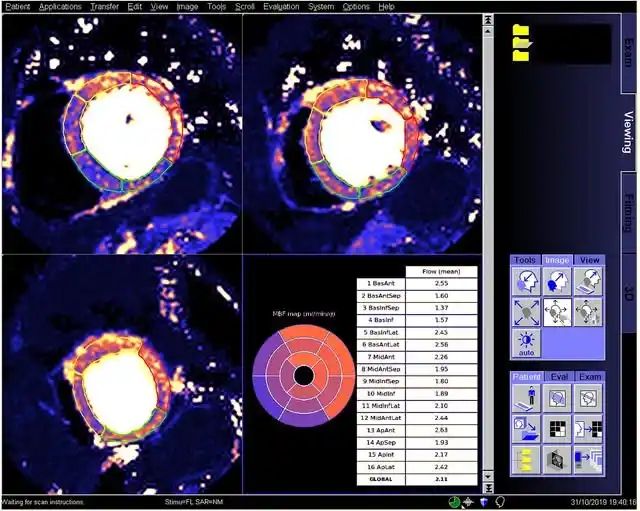This screenshot has height=511, width=640.
Task: Click the head outline status icon
Action: (500, 502)
